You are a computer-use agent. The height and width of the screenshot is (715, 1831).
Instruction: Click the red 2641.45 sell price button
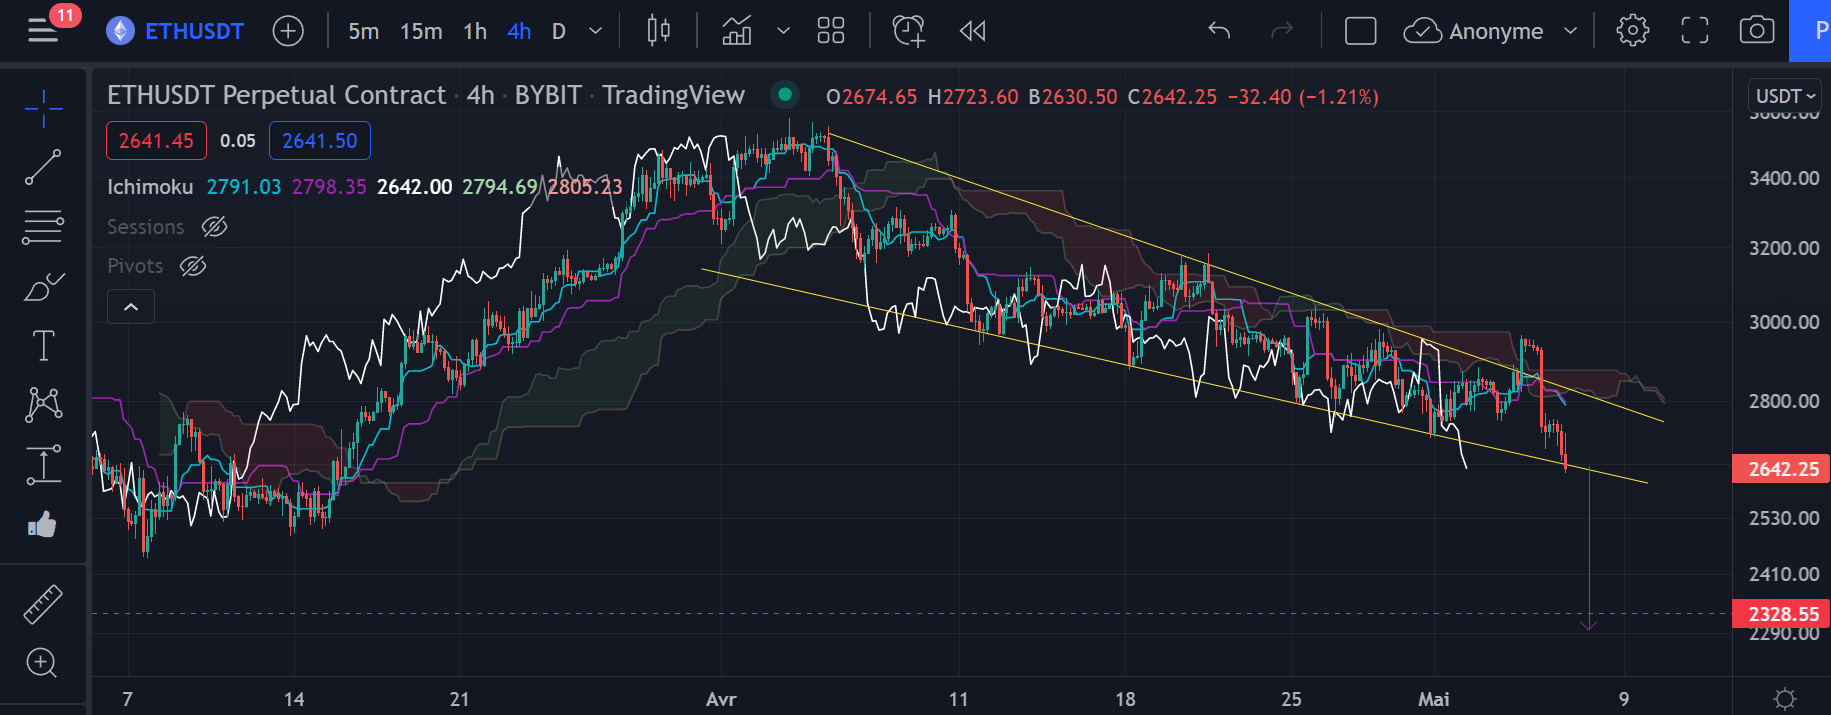pyautogui.click(x=156, y=141)
